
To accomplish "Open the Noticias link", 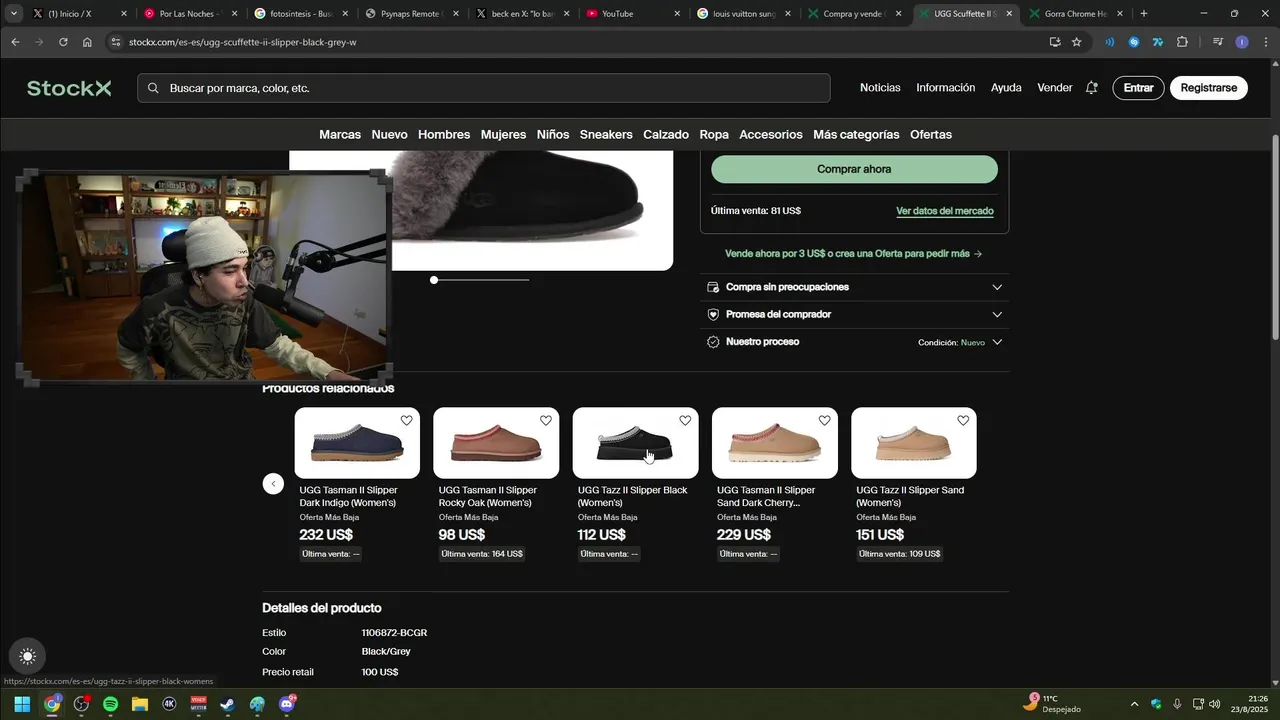I will [880, 88].
